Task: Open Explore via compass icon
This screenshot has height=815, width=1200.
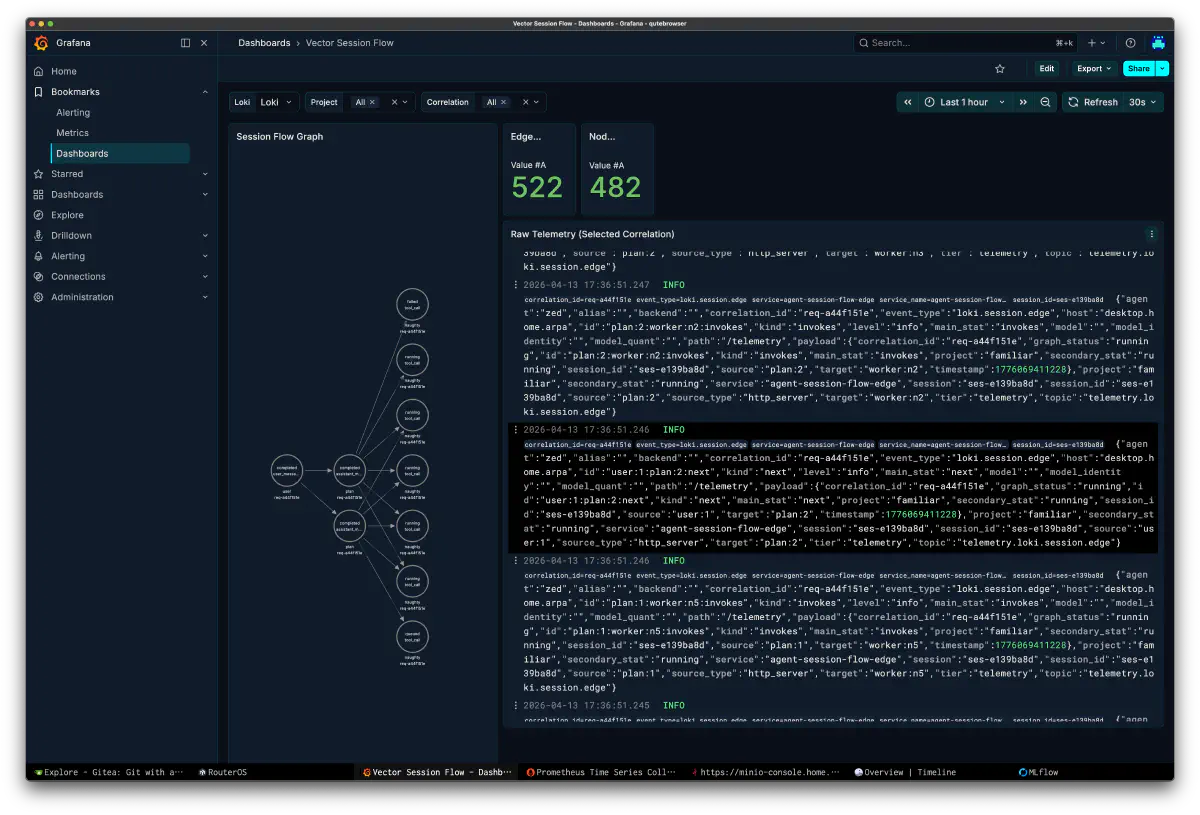Action: [x=39, y=215]
